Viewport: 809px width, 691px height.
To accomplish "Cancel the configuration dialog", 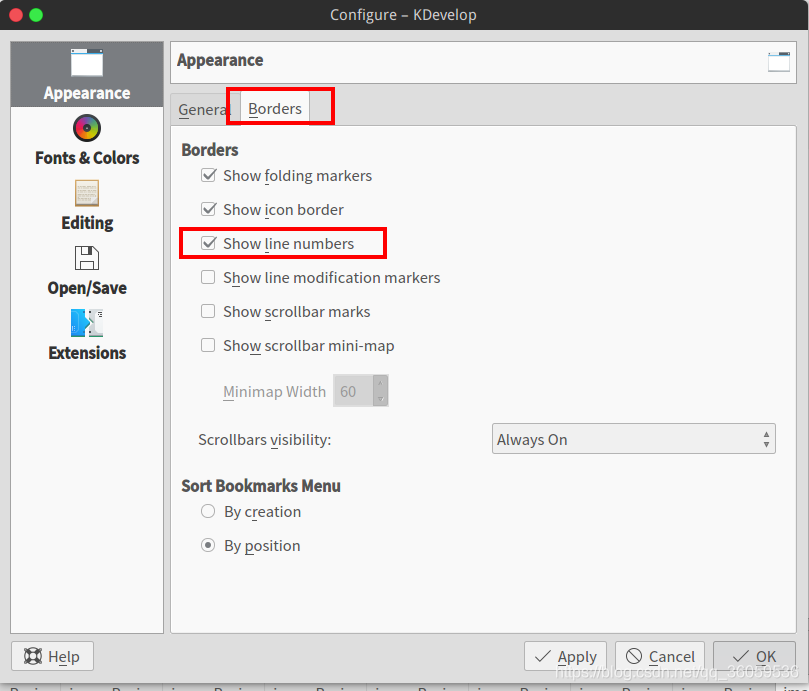I will click(x=660, y=656).
